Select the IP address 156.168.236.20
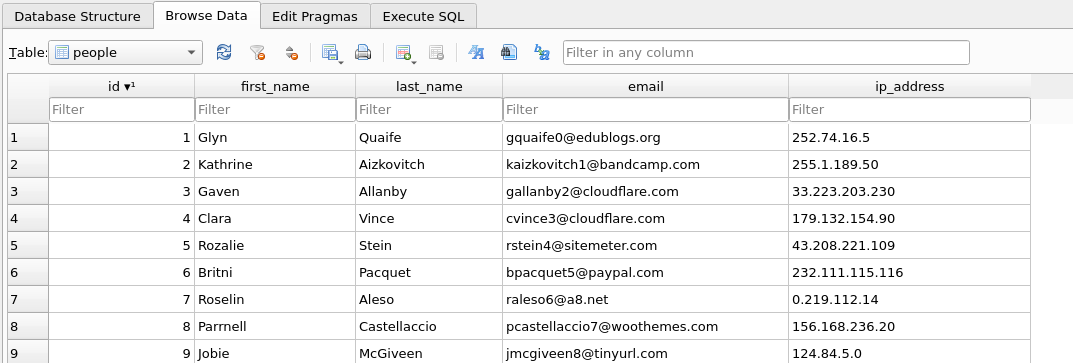The width and height of the screenshot is (1073, 363). [910, 327]
